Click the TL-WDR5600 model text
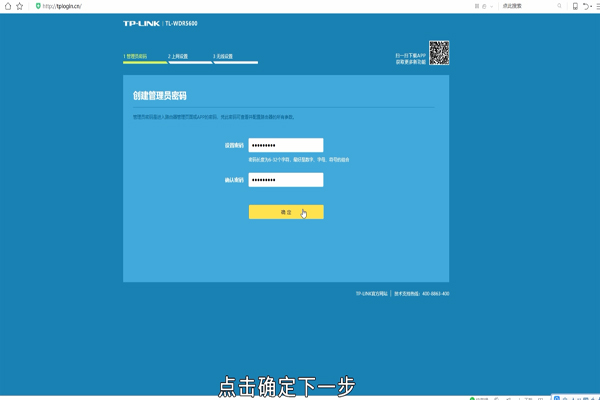The image size is (600, 400). (x=181, y=24)
